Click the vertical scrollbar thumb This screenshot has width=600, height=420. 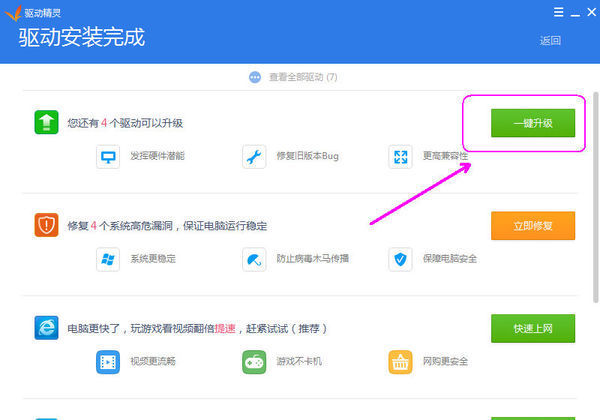pos(596,197)
